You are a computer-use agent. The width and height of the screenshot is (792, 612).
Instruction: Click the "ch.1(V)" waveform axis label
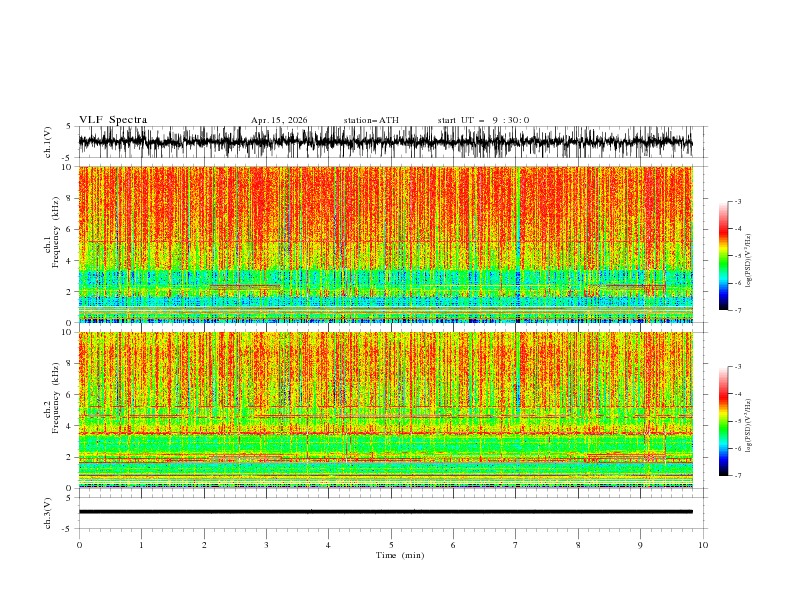pyautogui.click(x=48, y=142)
